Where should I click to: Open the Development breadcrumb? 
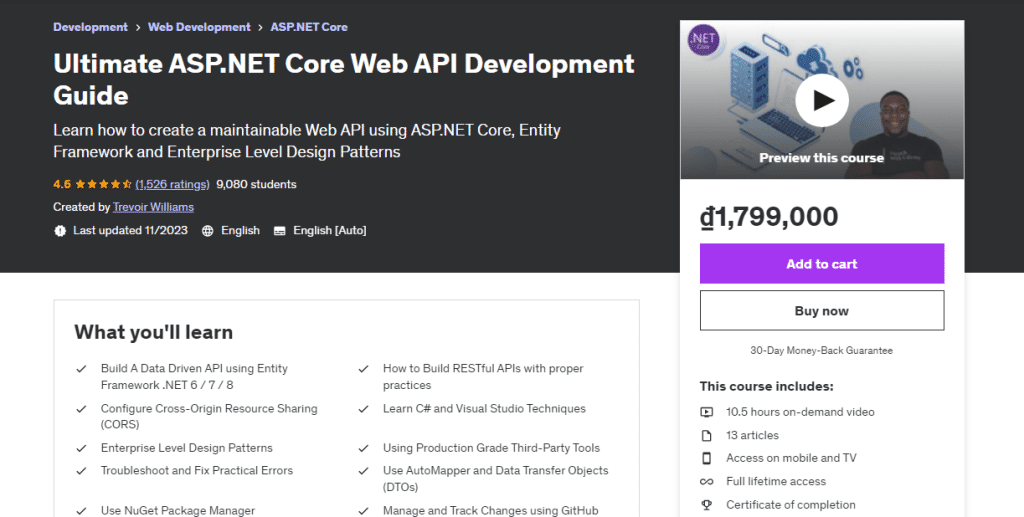[x=90, y=27]
